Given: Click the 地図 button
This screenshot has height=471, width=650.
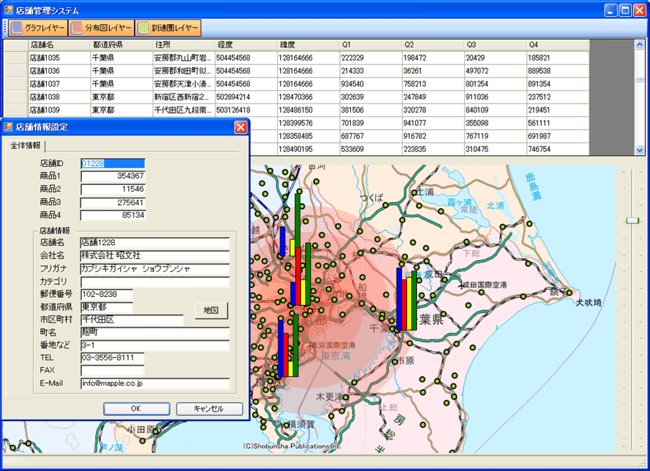Looking at the screenshot, I should click(x=210, y=309).
